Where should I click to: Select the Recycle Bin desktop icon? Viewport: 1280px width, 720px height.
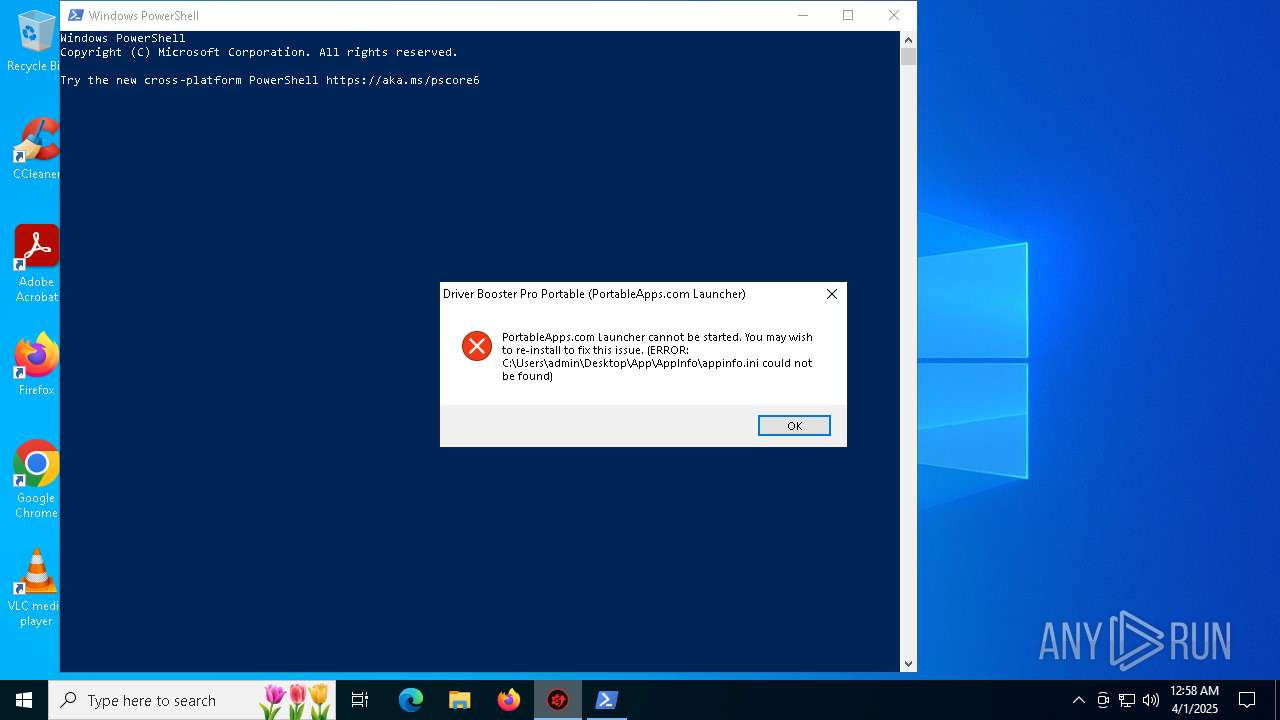coord(34,42)
